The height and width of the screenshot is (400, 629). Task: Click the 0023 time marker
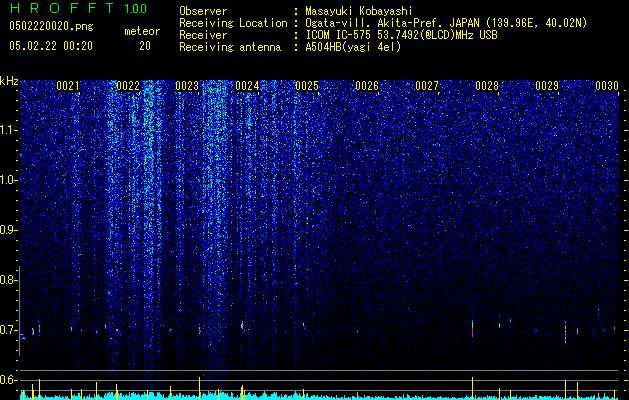tap(187, 86)
